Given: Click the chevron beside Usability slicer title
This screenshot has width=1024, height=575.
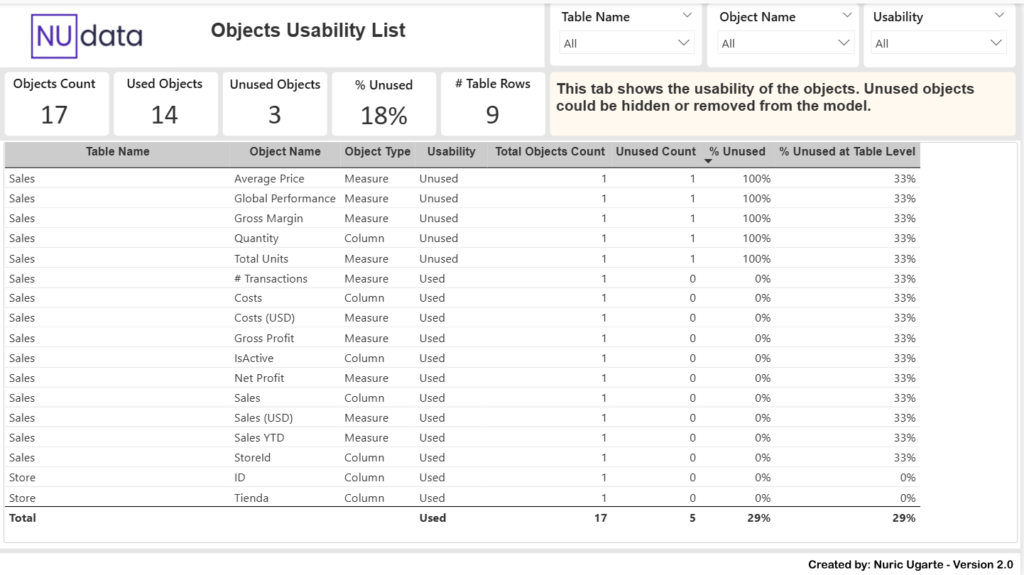Looking at the screenshot, I should [999, 16].
